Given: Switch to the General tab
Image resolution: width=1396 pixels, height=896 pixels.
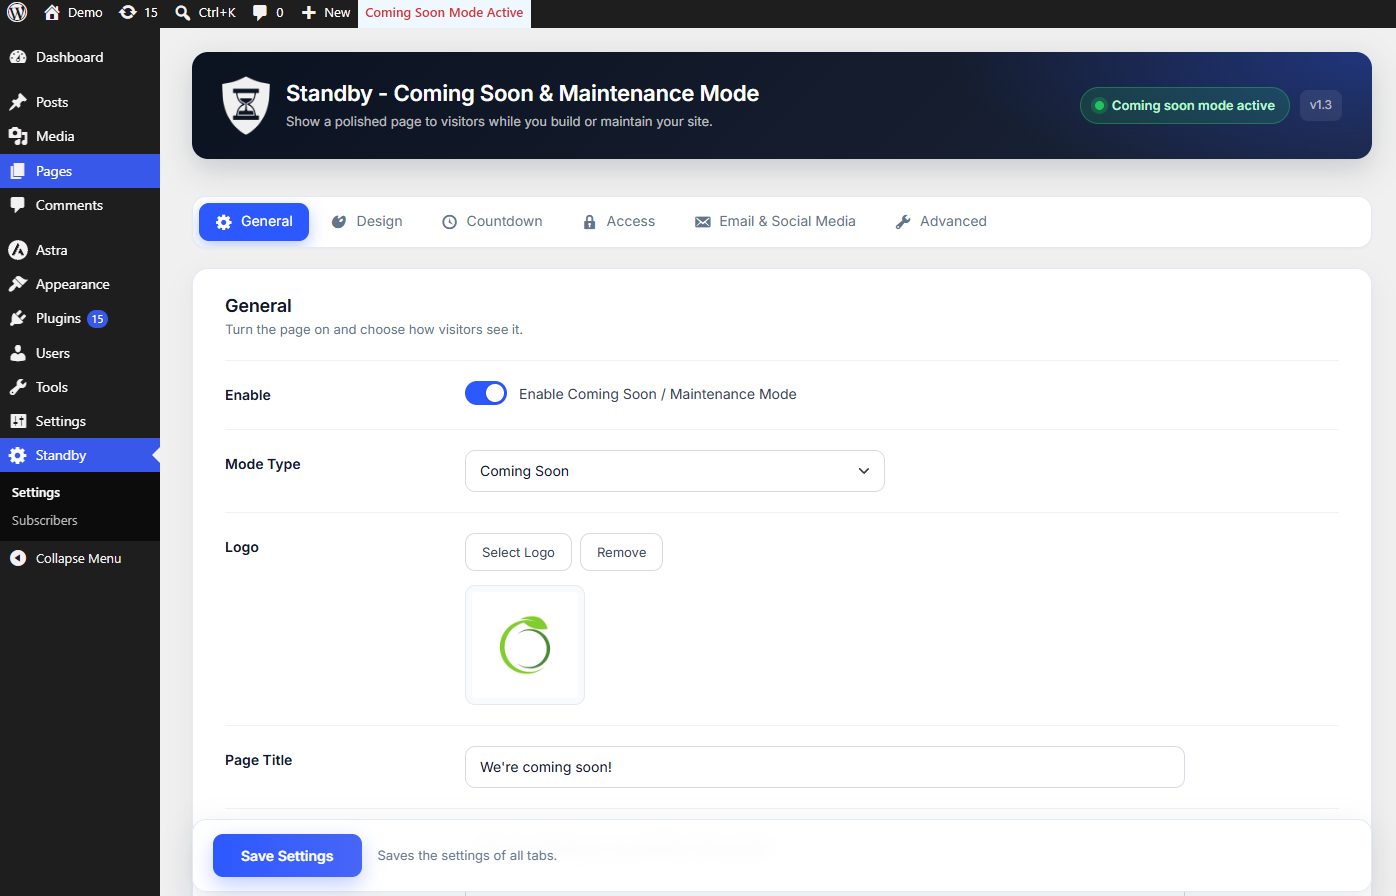Looking at the screenshot, I should [254, 222].
